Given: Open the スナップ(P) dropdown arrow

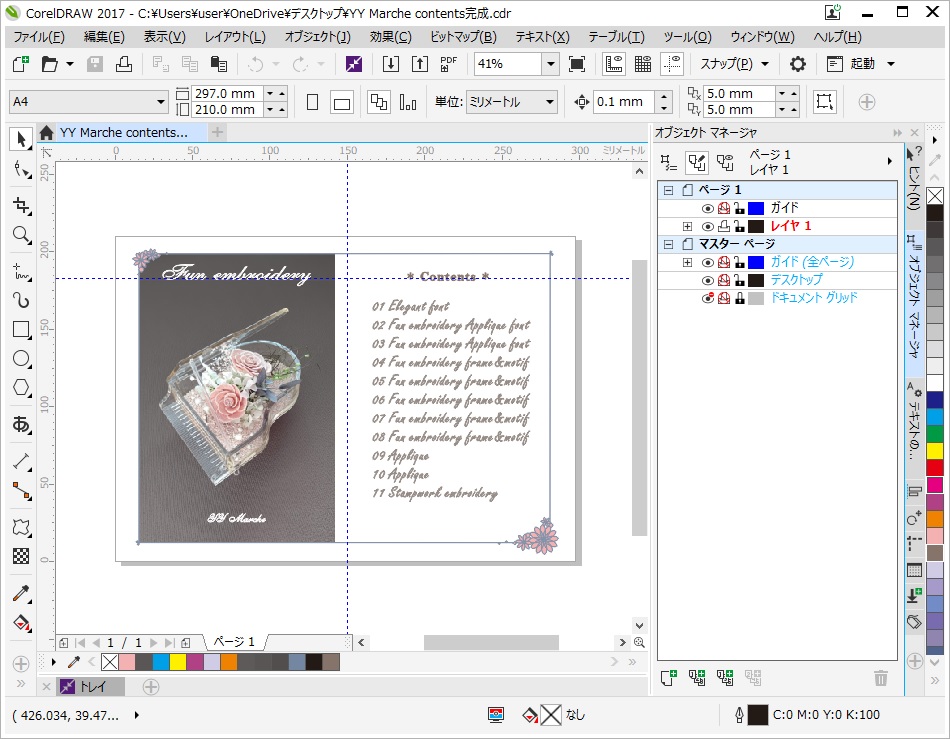Looking at the screenshot, I should point(765,64).
